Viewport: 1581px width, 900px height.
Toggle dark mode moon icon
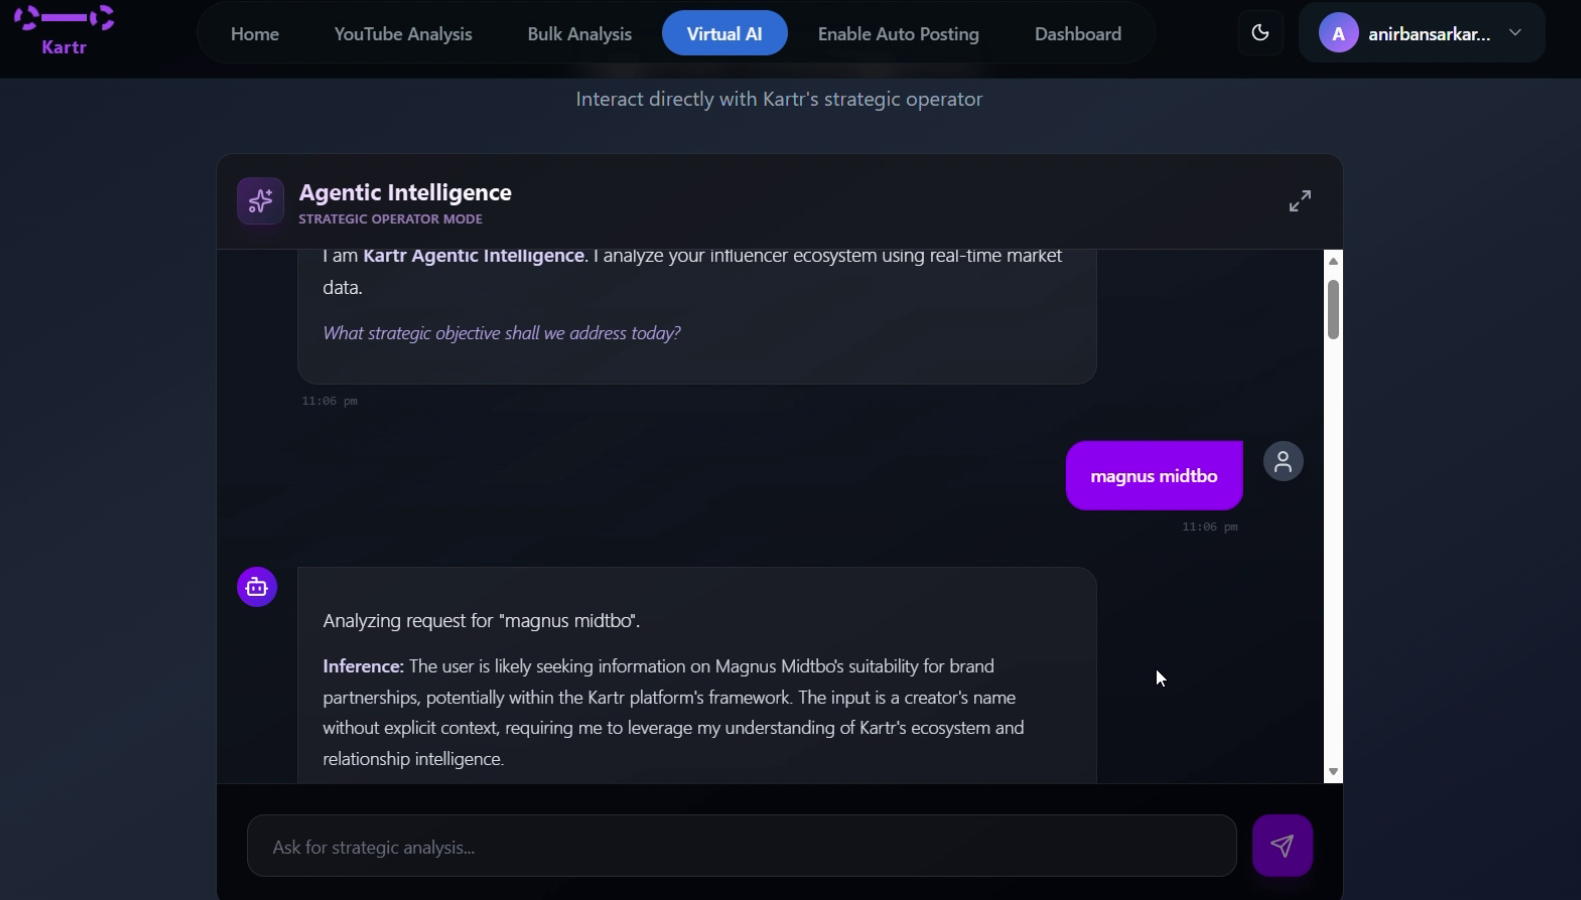(1260, 33)
